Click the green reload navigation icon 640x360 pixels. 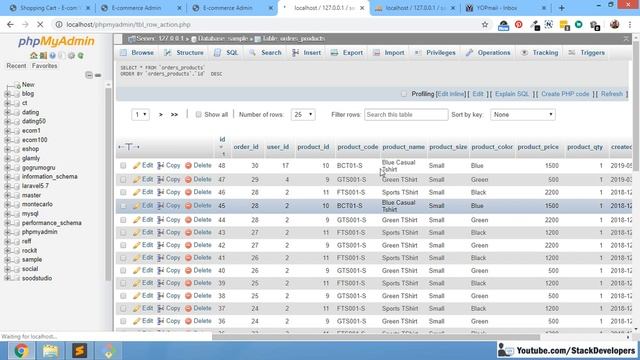click(x=81, y=56)
